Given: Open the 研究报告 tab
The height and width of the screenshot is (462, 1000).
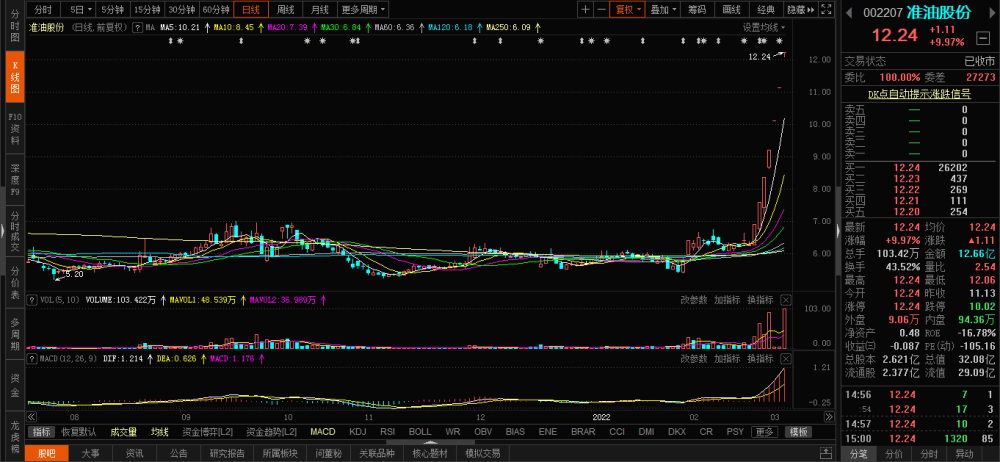Looking at the screenshot, I should pos(227,454).
